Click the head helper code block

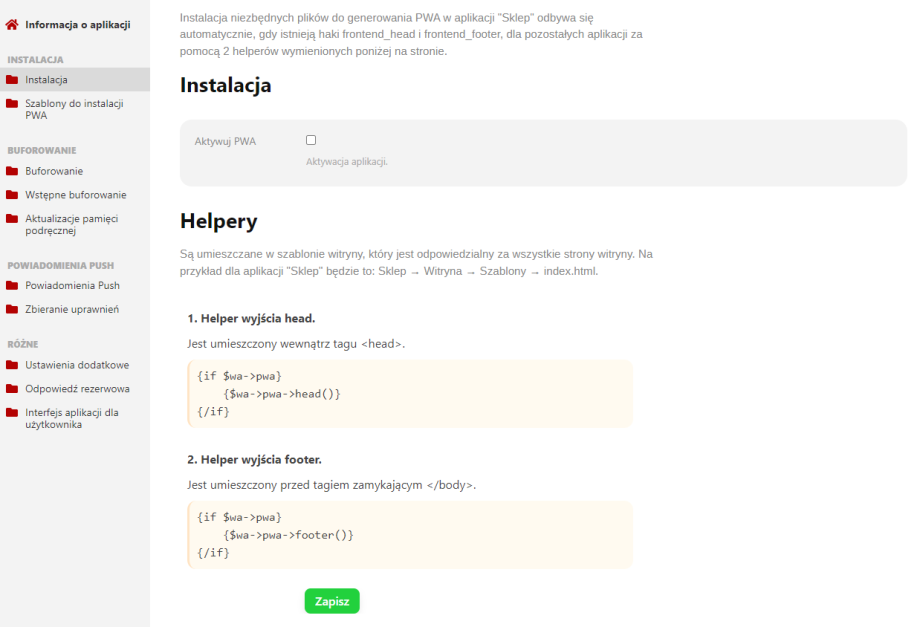click(409, 394)
